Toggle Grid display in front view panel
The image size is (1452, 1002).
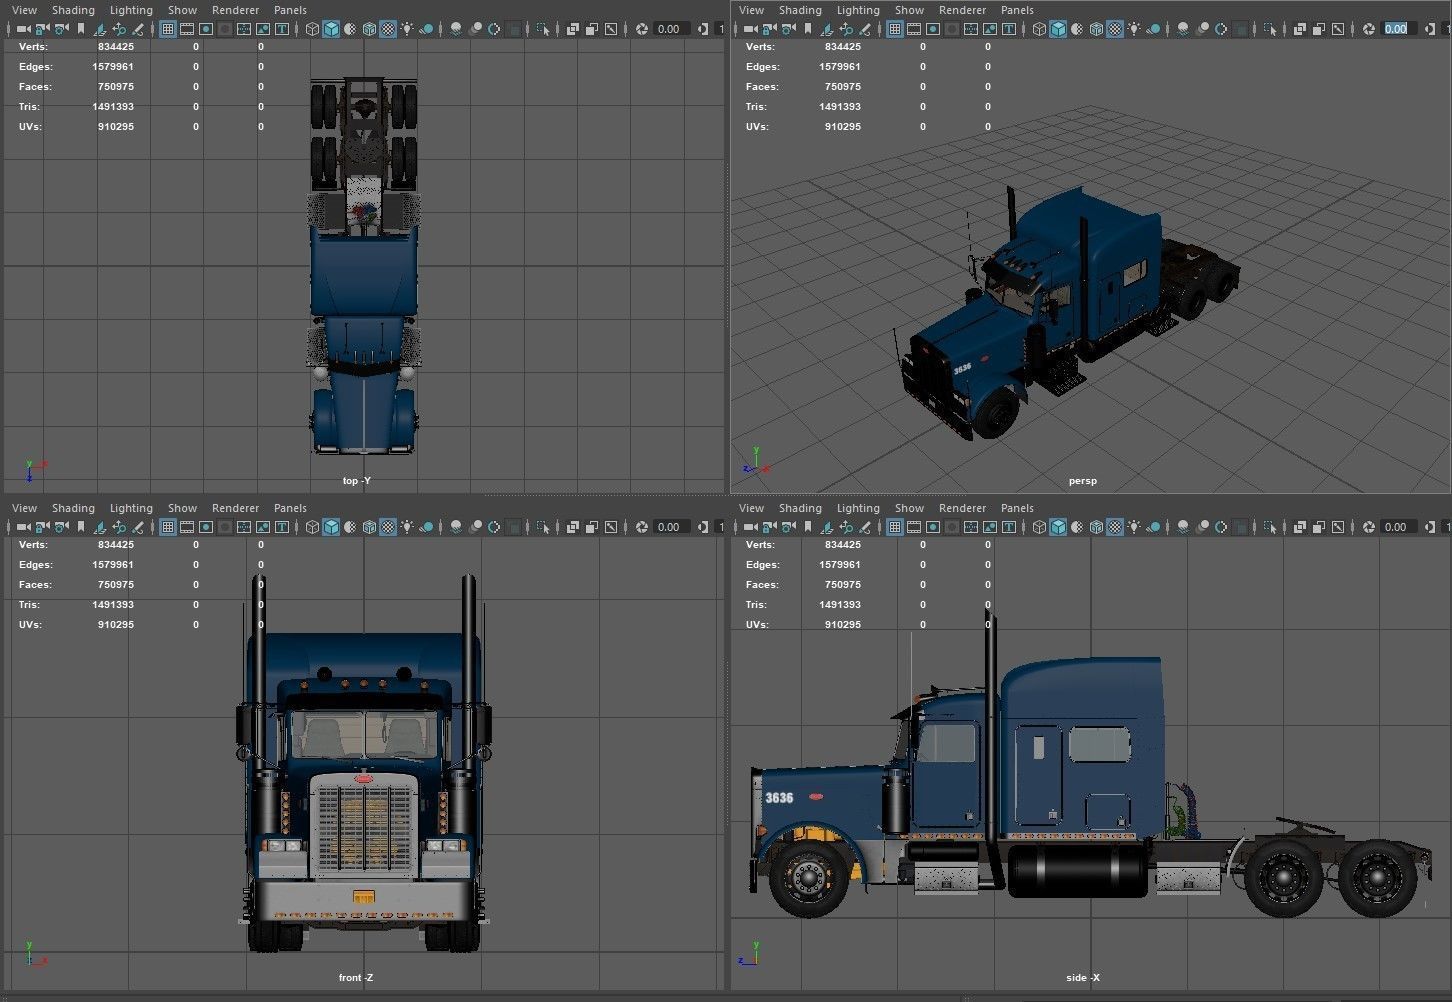pos(168,527)
